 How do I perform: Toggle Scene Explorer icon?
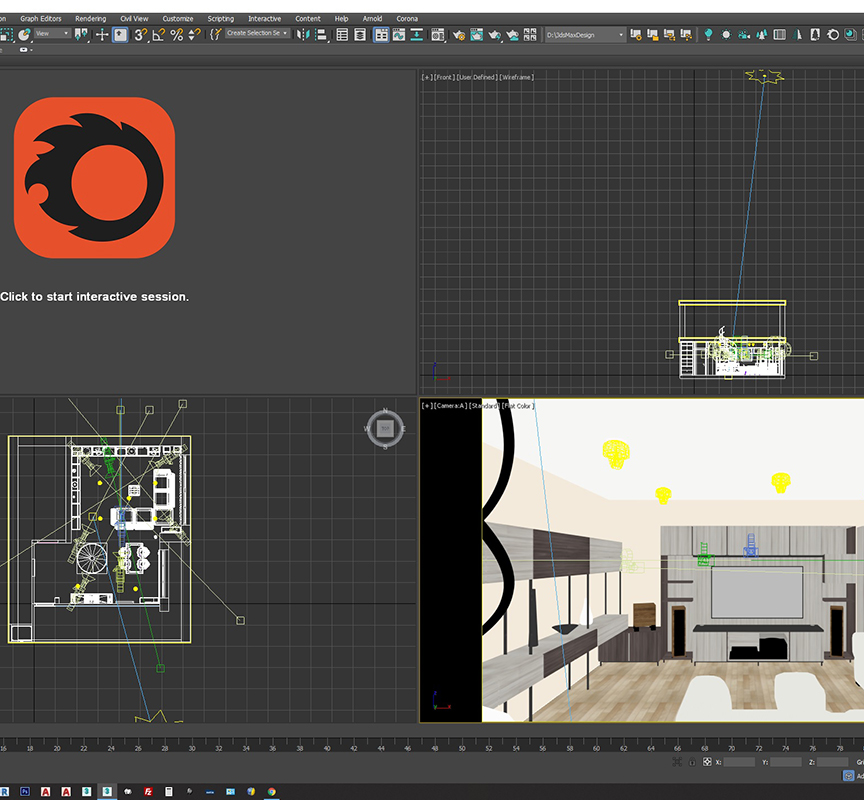342,35
